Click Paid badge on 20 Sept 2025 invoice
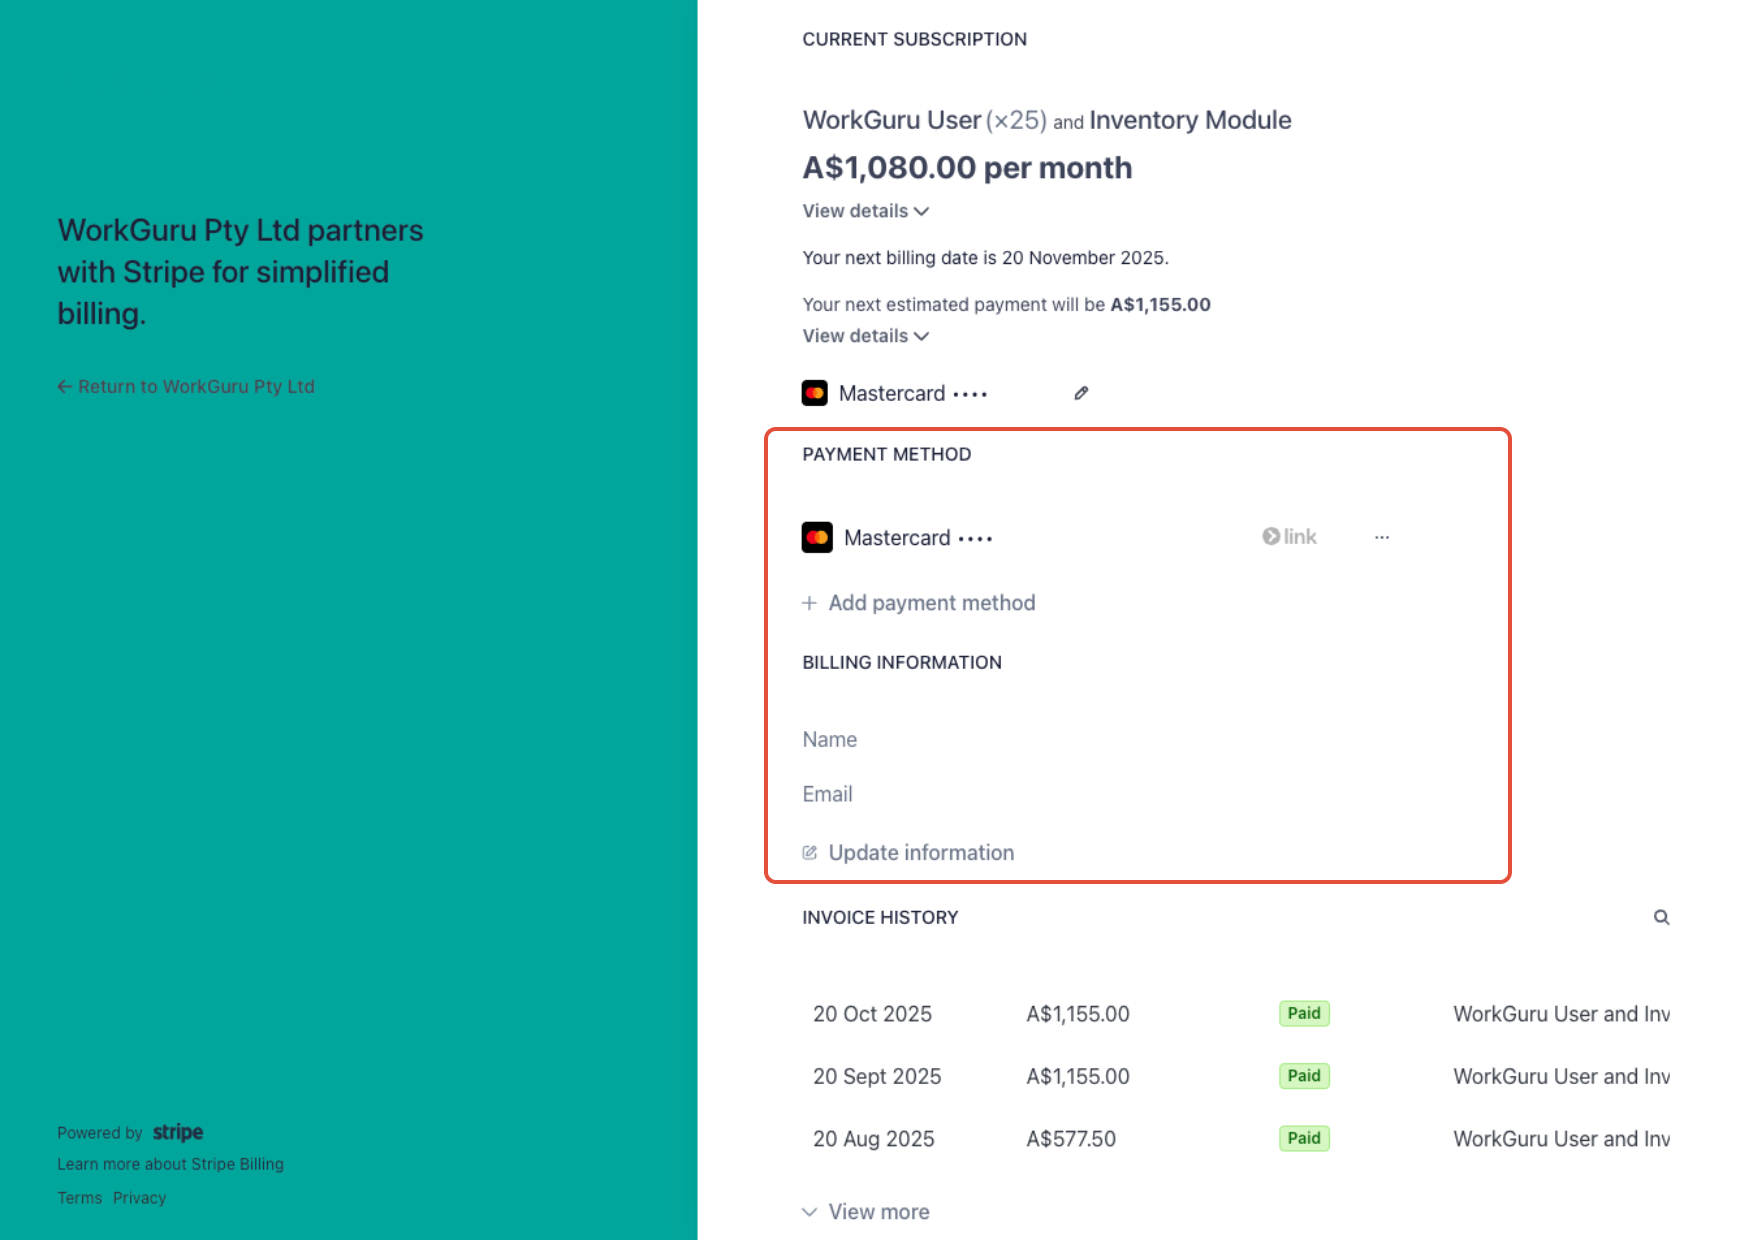This screenshot has width=1740, height=1240. coord(1304,1076)
